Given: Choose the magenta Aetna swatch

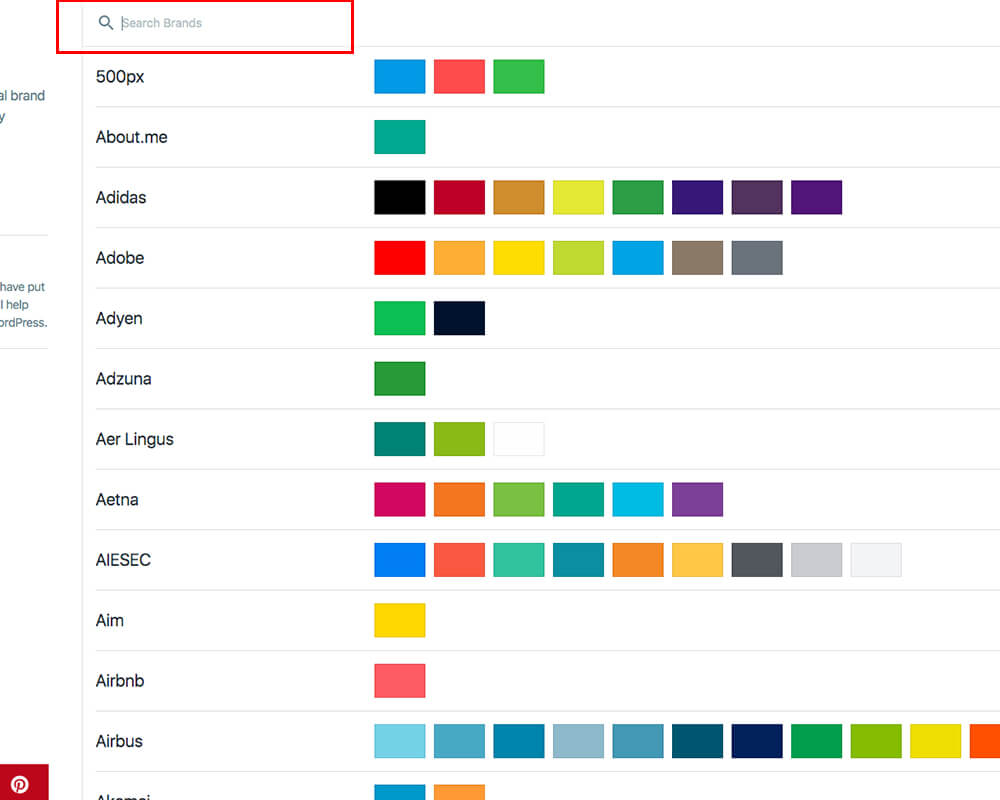Looking at the screenshot, I should coord(400,500).
